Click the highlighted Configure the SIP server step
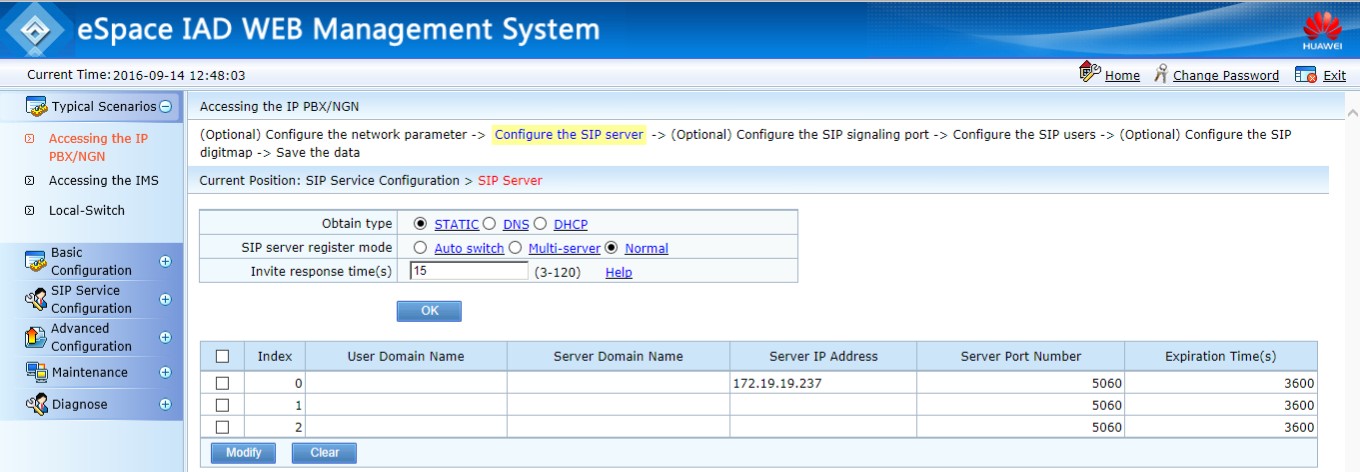The height and width of the screenshot is (472, 1360). click(569, 135)
